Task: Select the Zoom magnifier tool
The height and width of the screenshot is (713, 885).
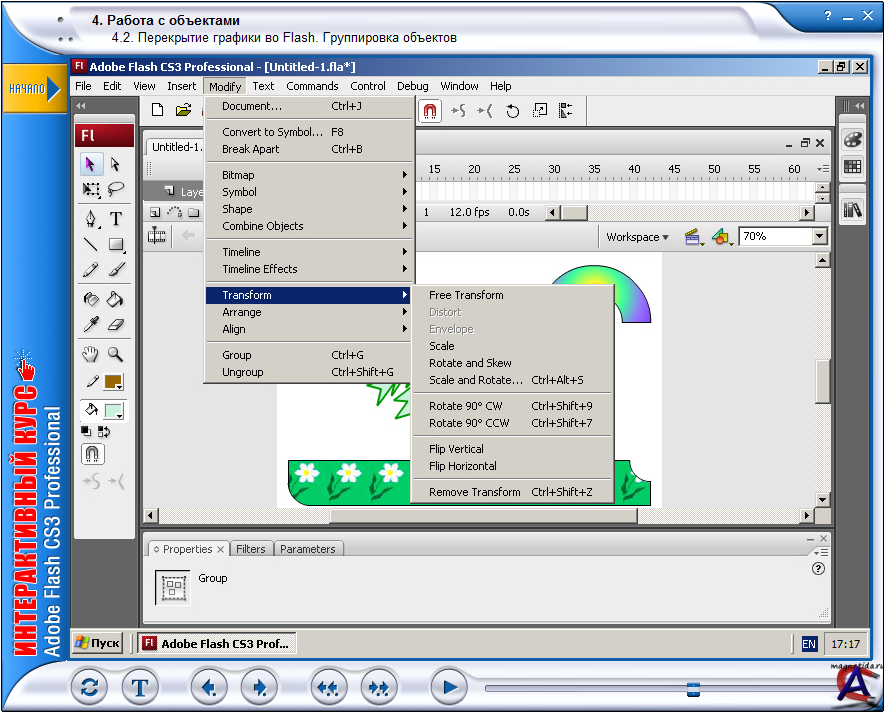Action: pyautogui.click(x=116, y=353)
